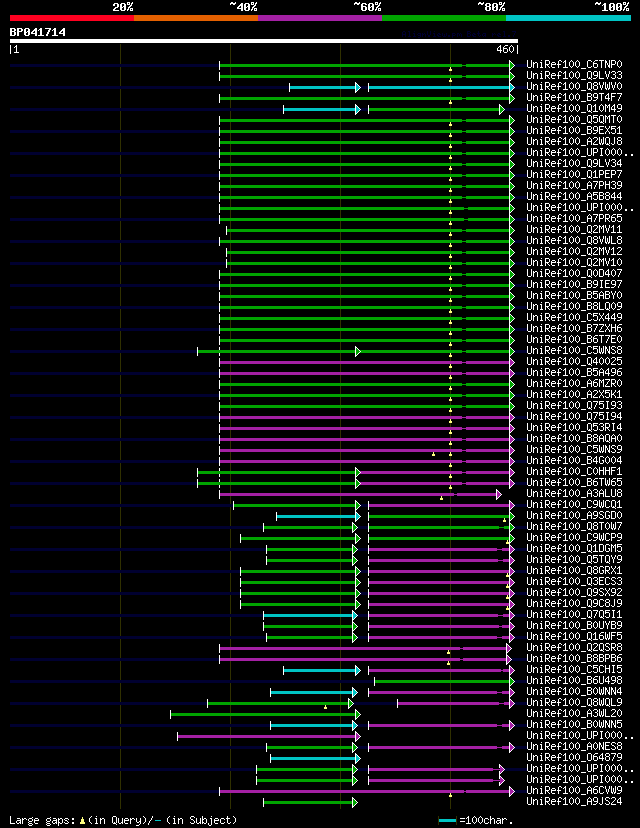
Task: Select the UniRef100_A7PH39 label
Action: [x=574, y=185]
